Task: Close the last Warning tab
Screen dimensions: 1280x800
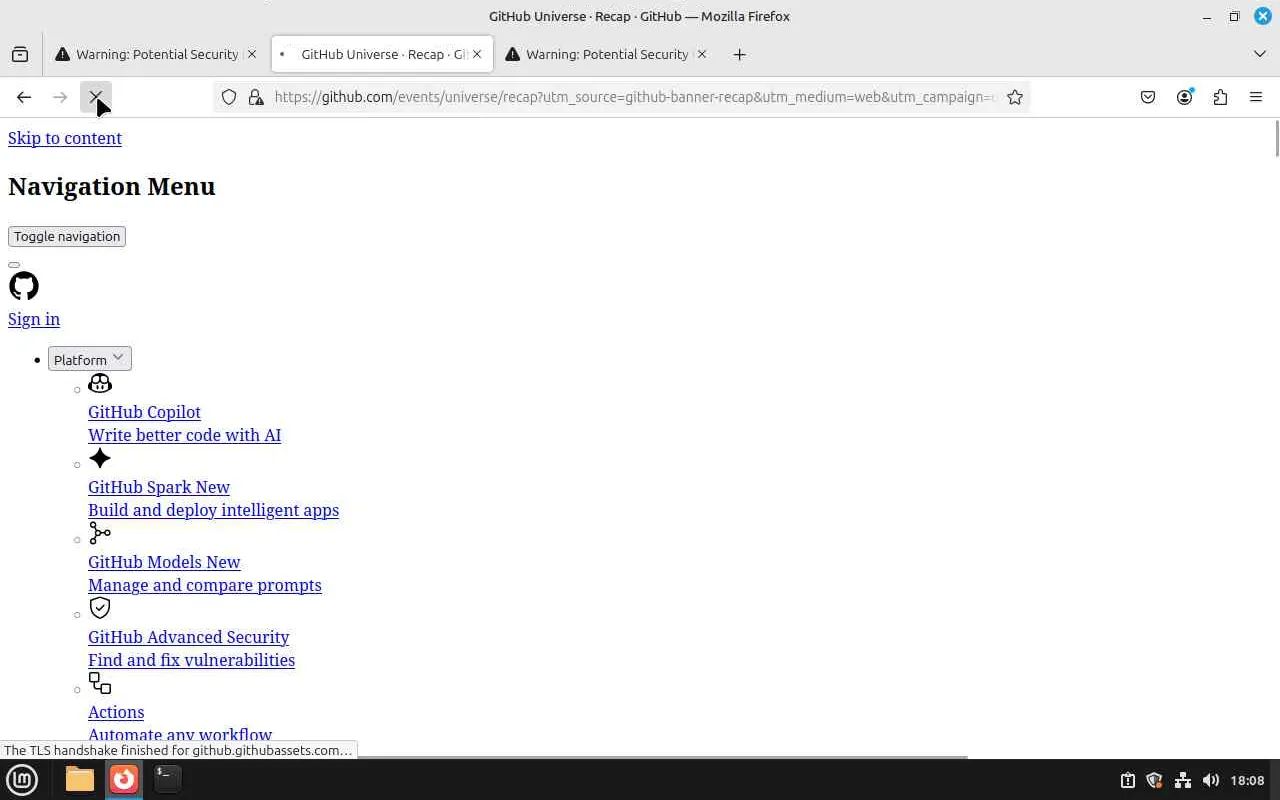Action: click(701, 54)
